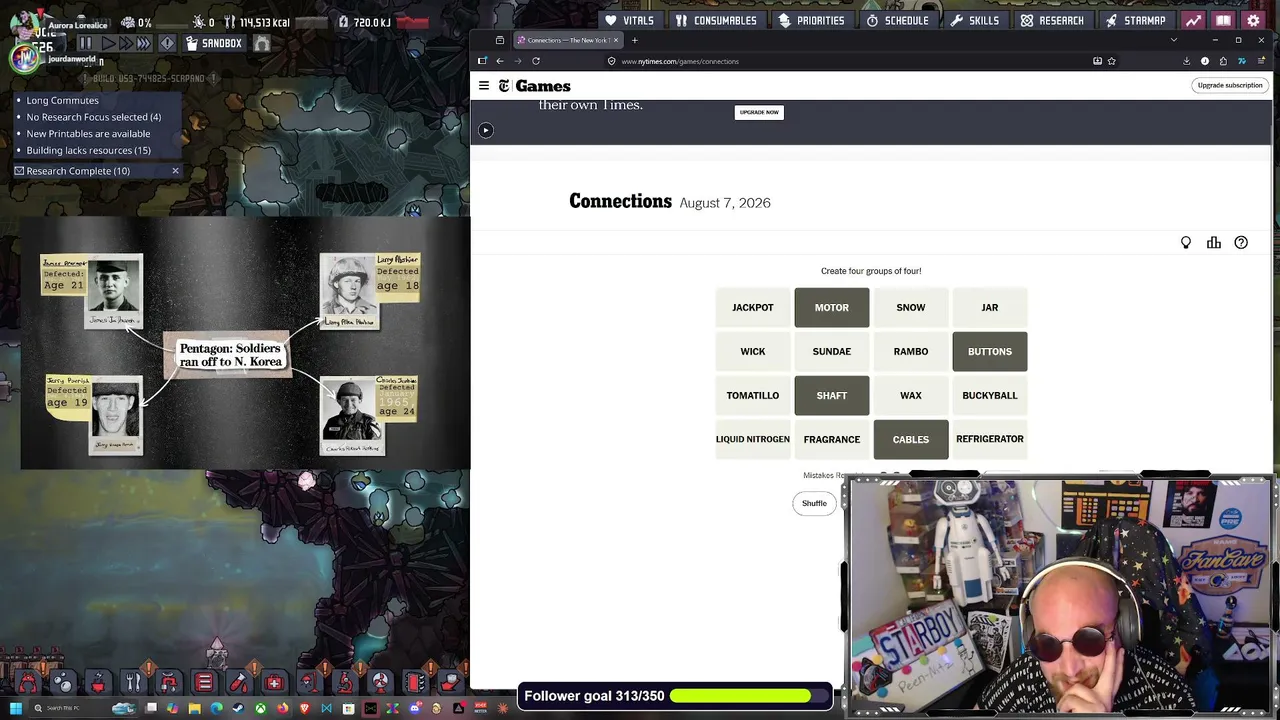The width and height of the screenshot is (1280, 720).
Task: Select Building lacks resources notification
Action: 88,151
